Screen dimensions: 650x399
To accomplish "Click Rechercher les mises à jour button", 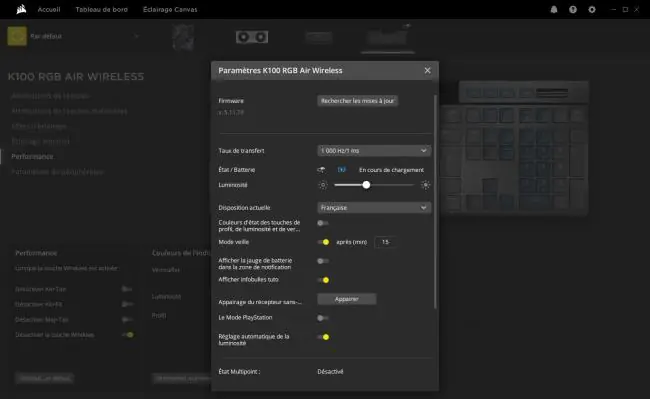I will [357, 101].
